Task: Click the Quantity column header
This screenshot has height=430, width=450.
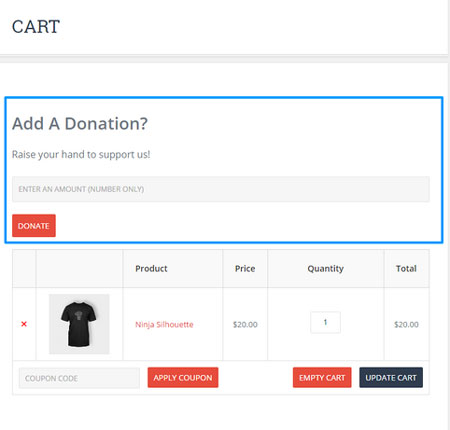Action: point(326,269)
